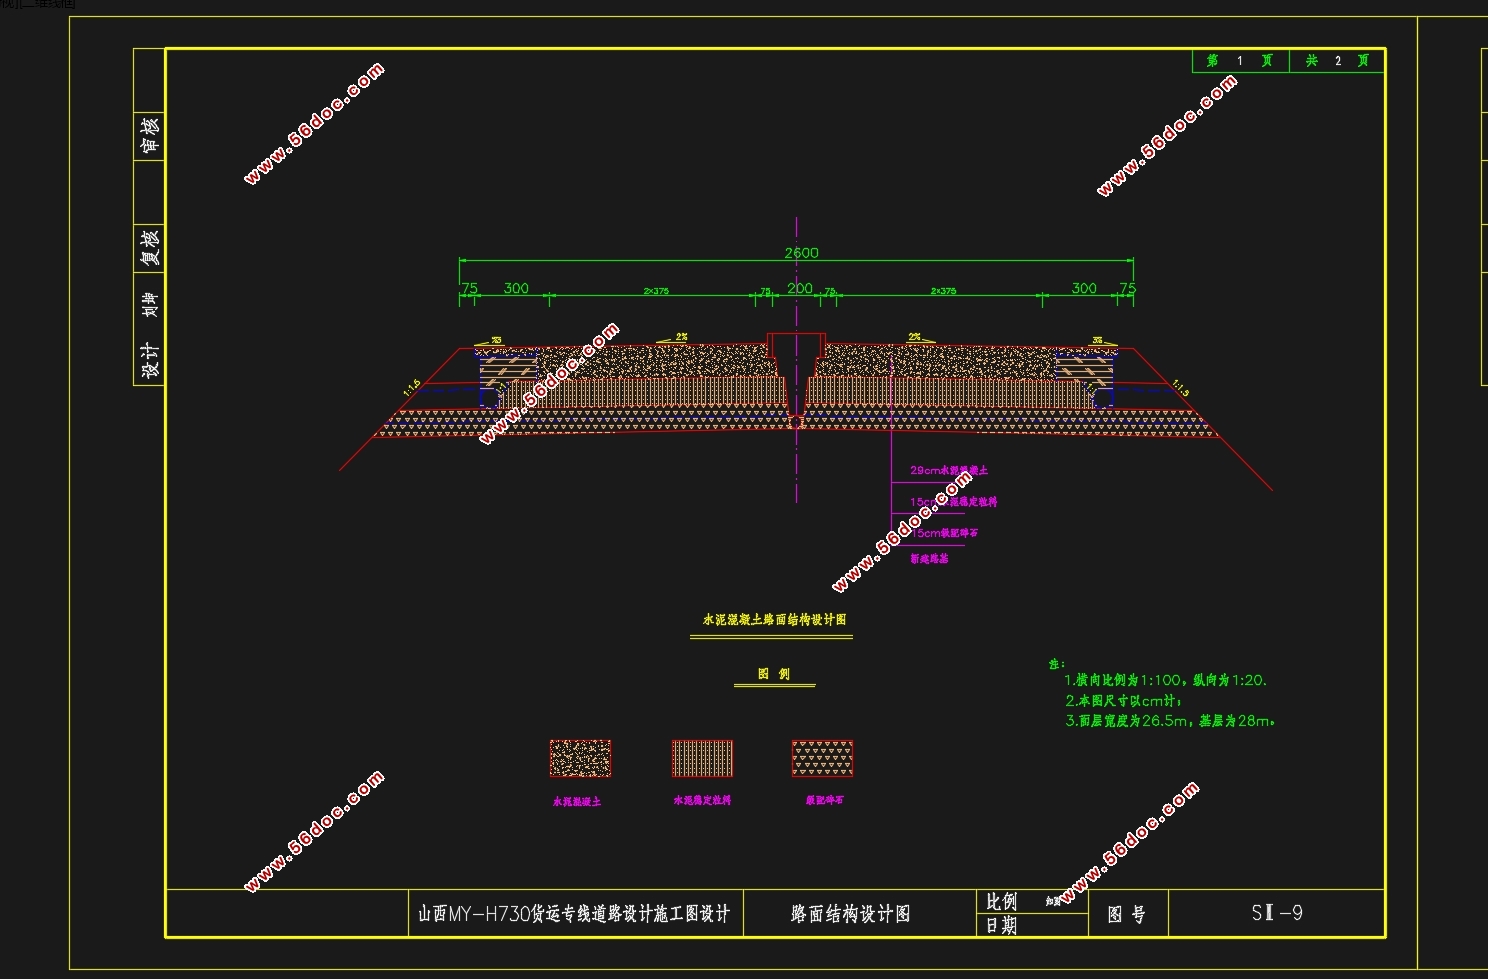Viewport: 1488px width, 979px height.
Task: Click the 200 center median dimension text
Action: [x=800, y=288]
